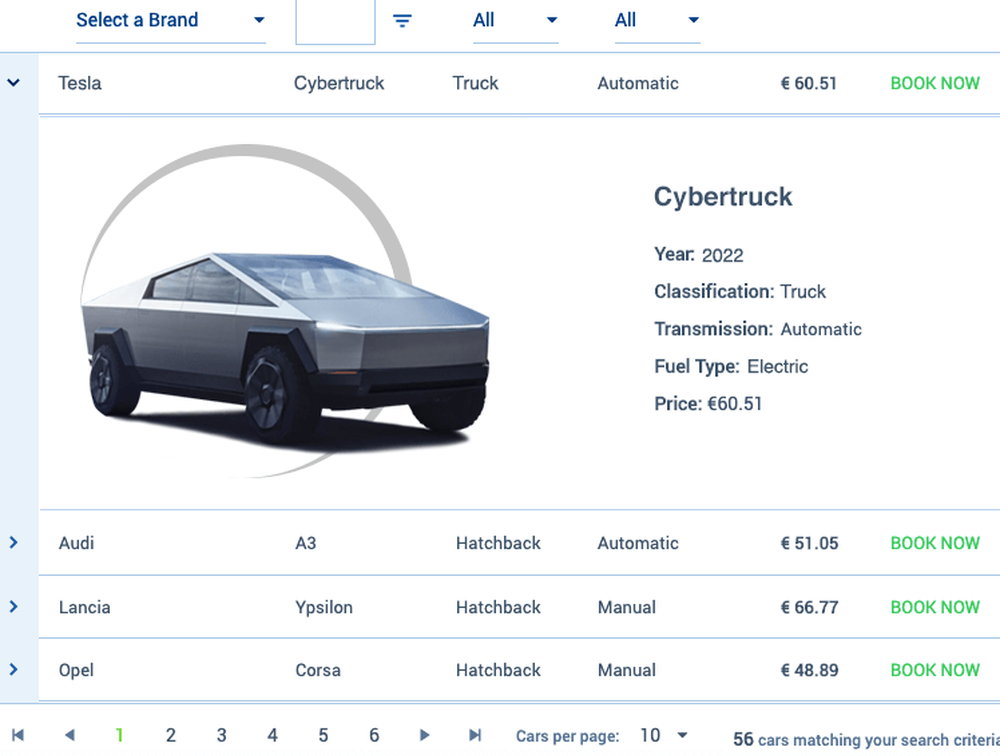Select page 1 in pagination
This screenshot has height=756, width=1000.
pyautogui.click(x=119, y=735)
